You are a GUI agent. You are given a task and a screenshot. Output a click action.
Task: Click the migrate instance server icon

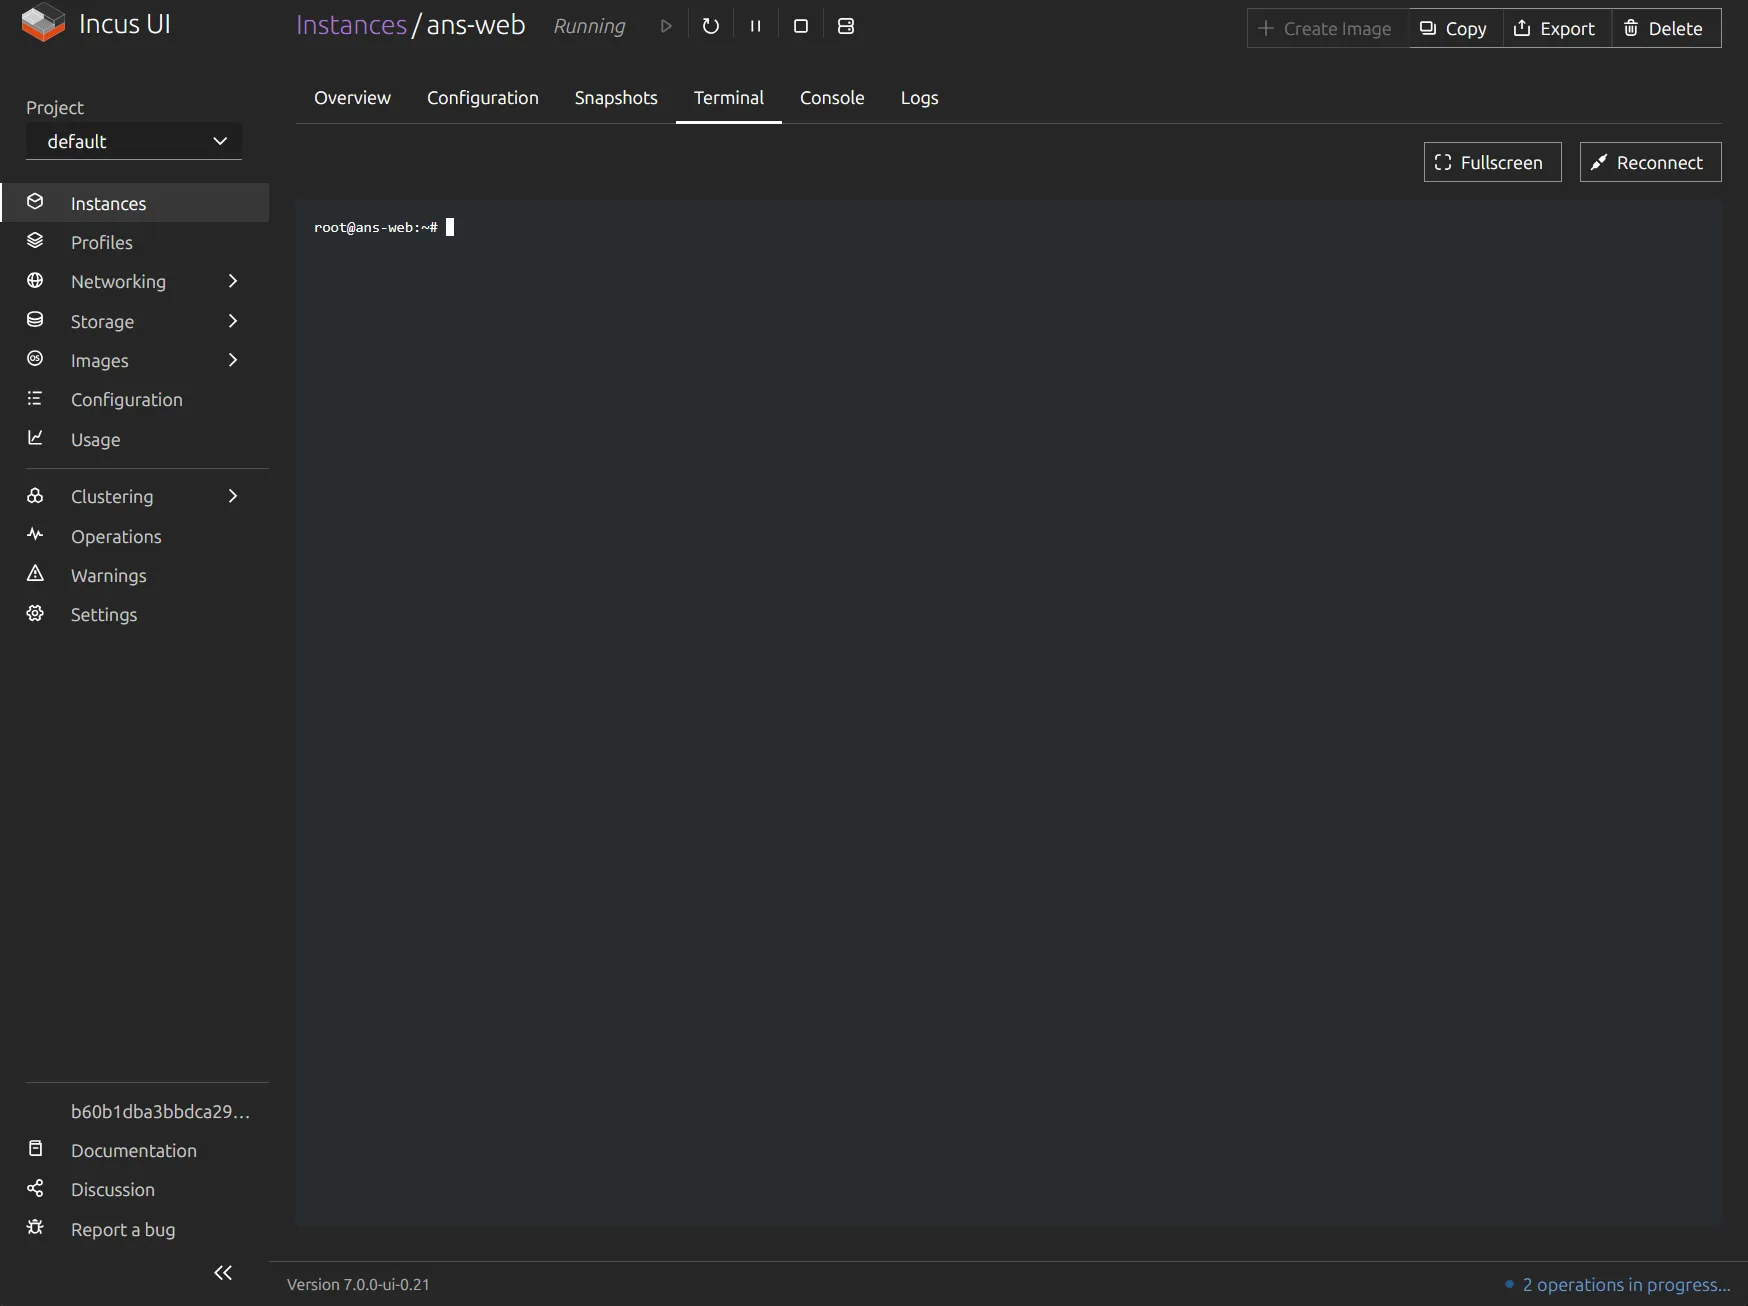[x=846, y=26]
